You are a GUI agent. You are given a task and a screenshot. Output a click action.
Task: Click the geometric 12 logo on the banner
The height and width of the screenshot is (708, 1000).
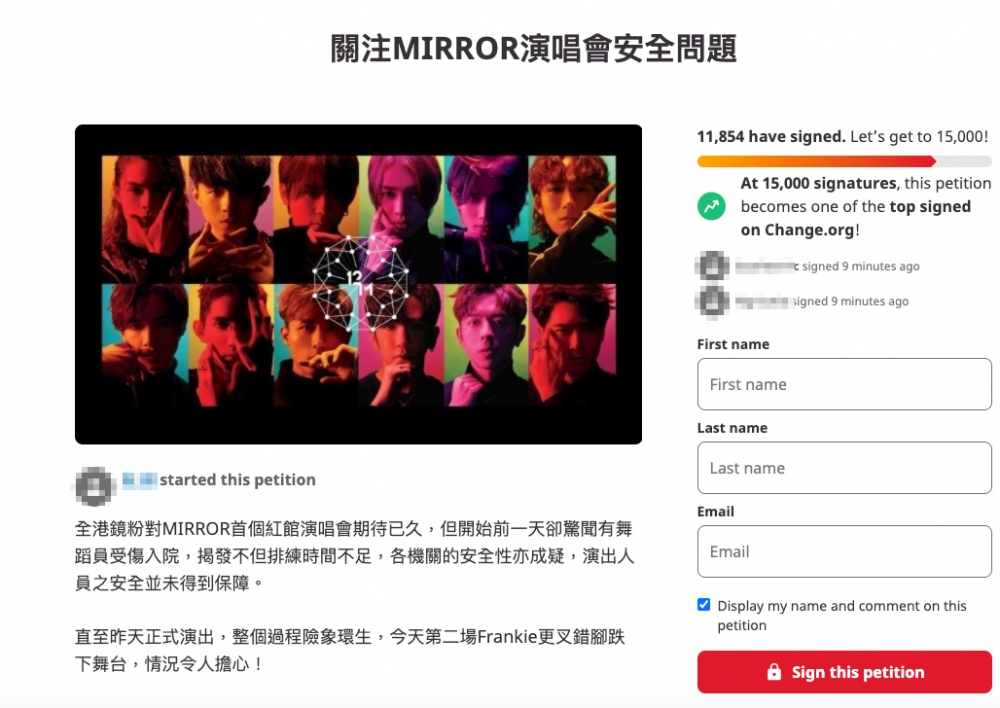(360, 284)
